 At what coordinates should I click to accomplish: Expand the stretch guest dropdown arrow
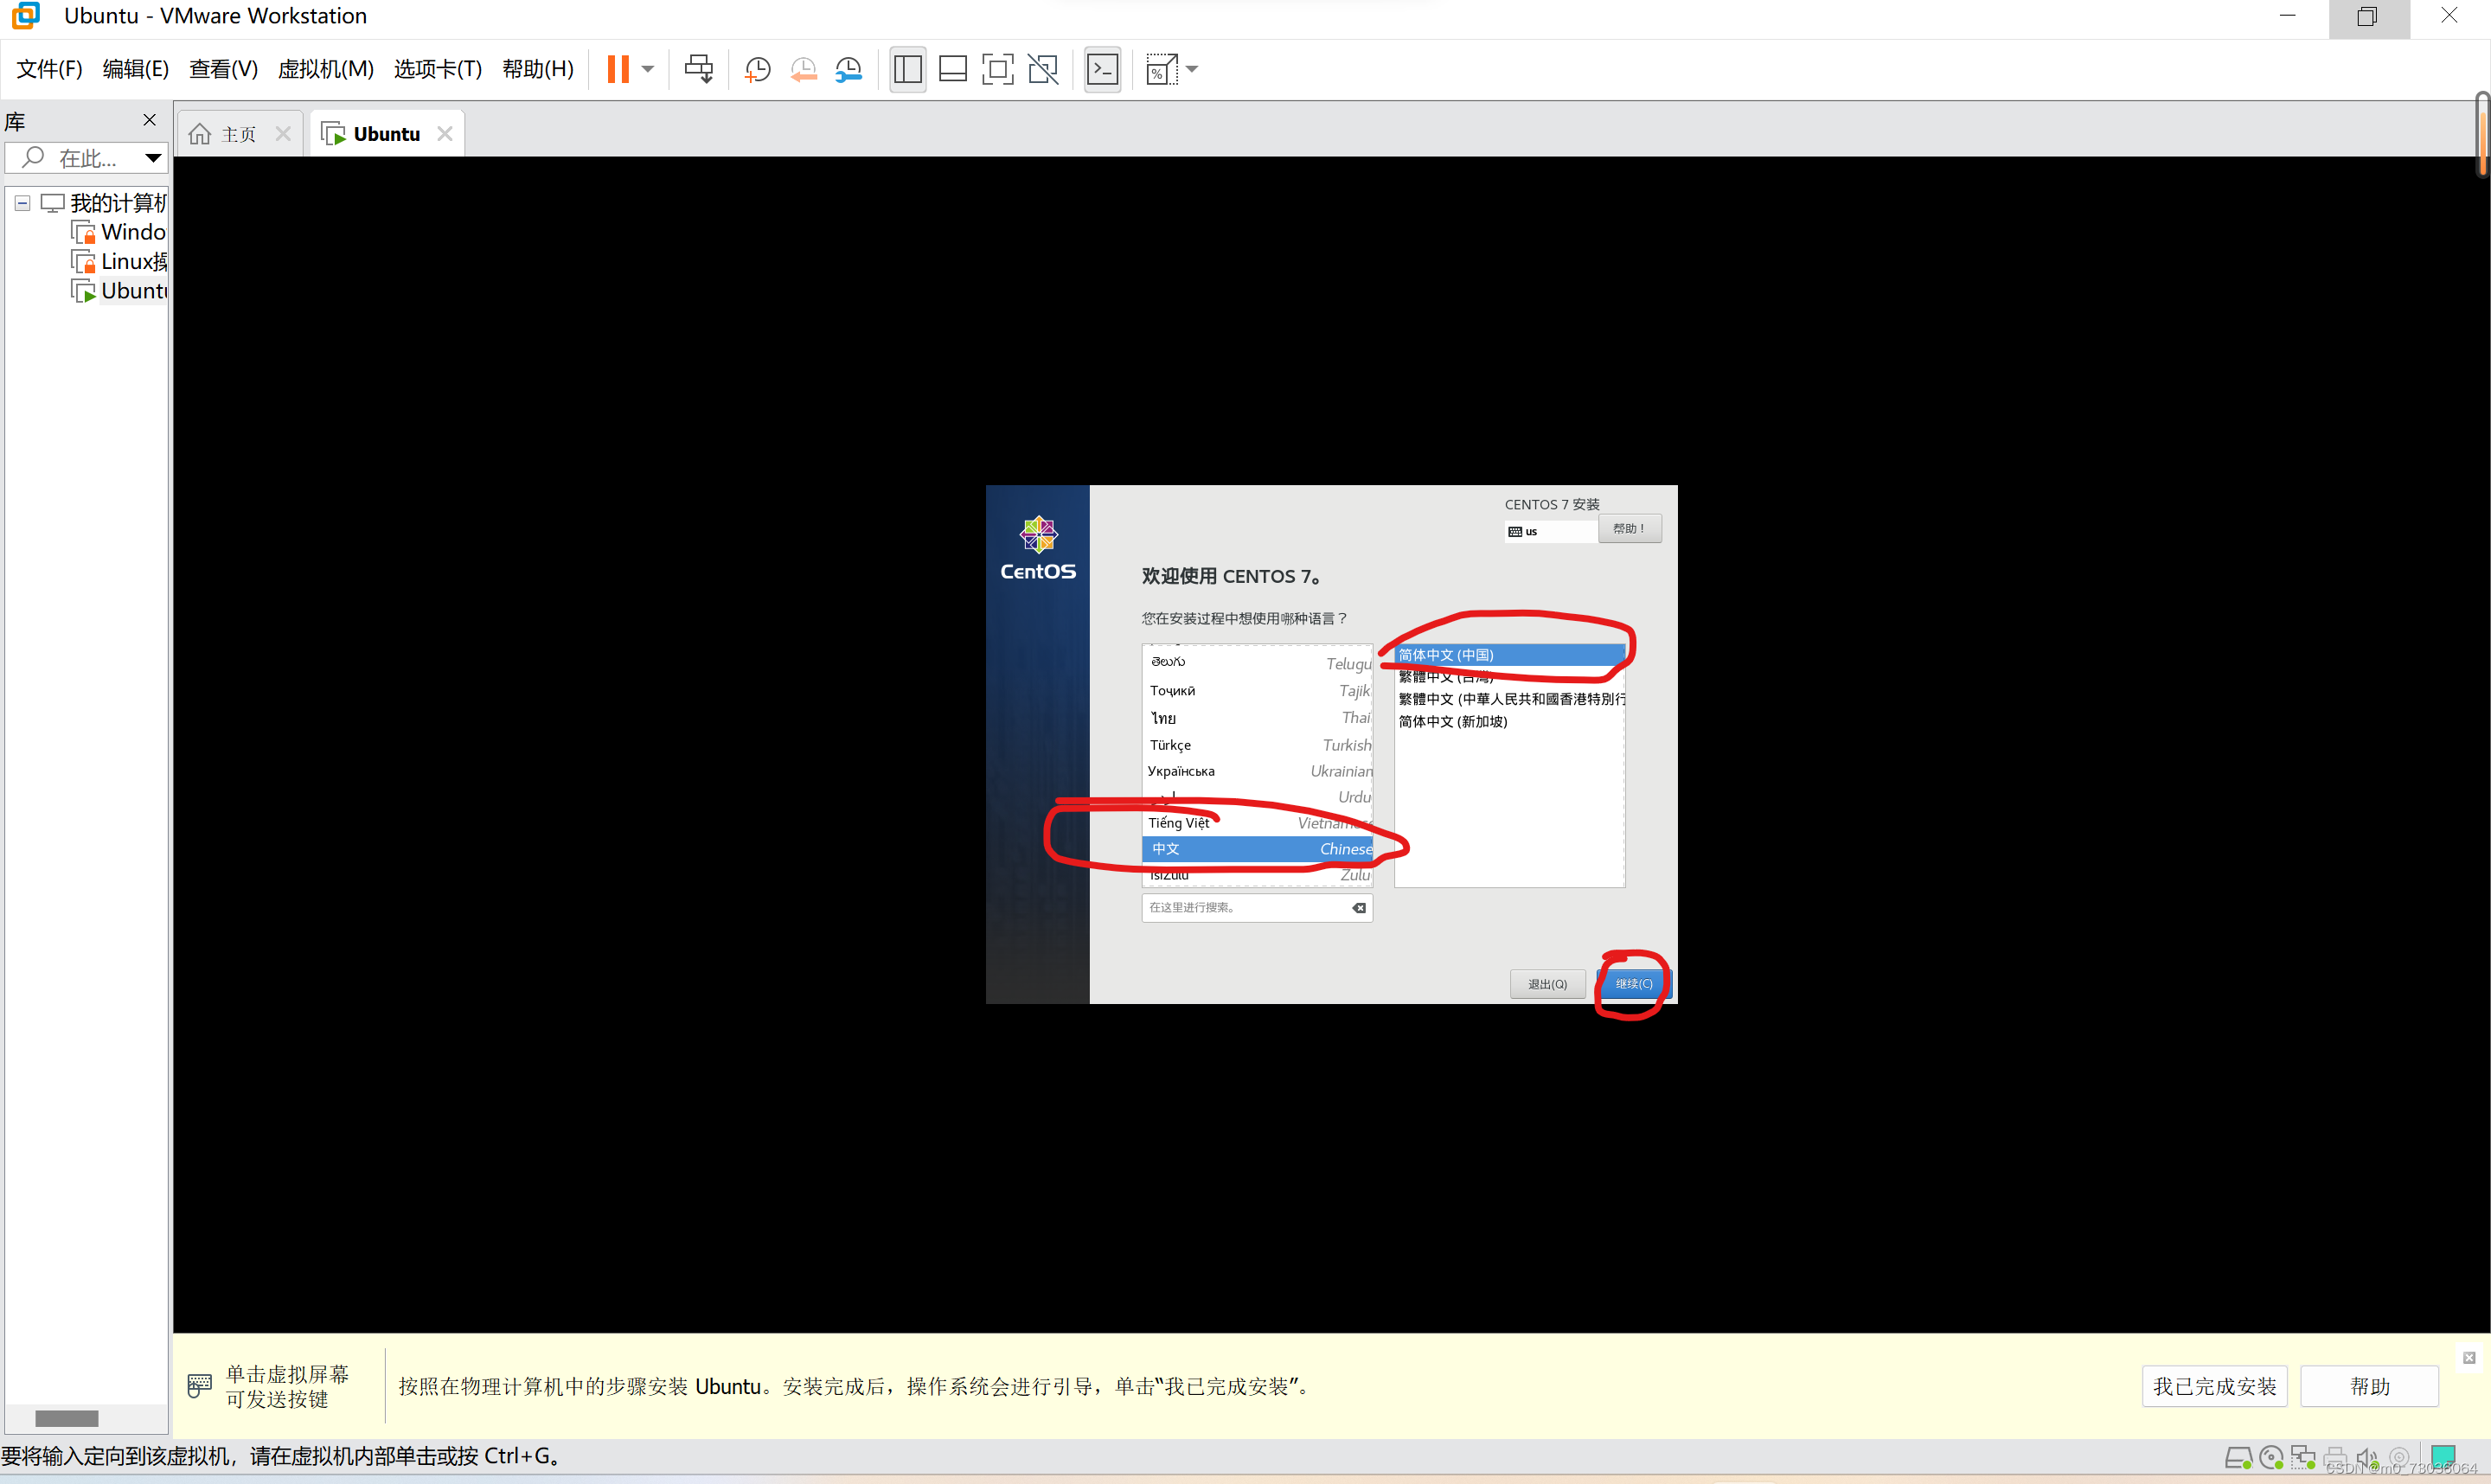click(1192, 69)
